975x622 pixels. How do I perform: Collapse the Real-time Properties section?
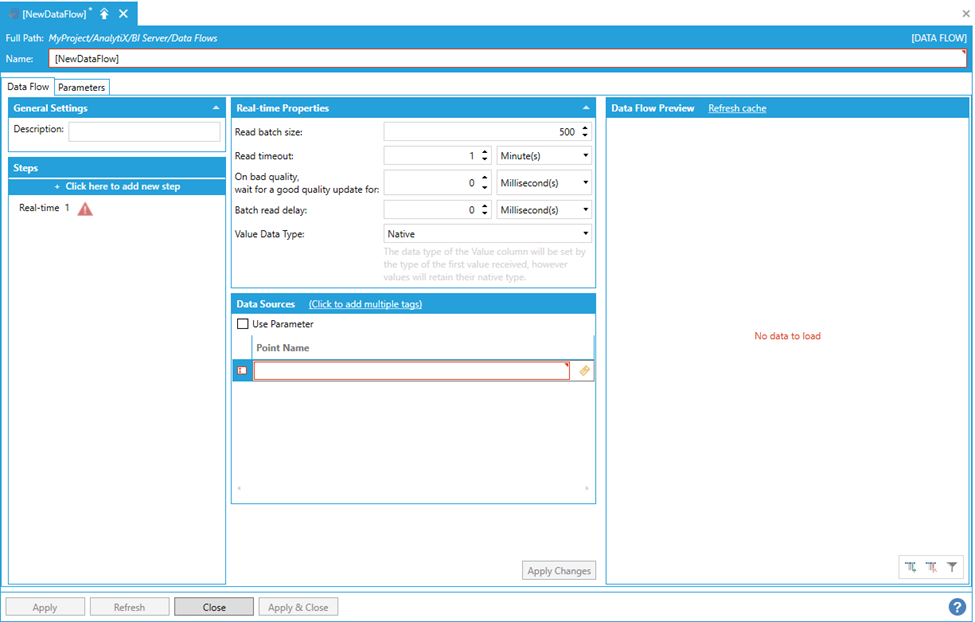pos(586,108)
